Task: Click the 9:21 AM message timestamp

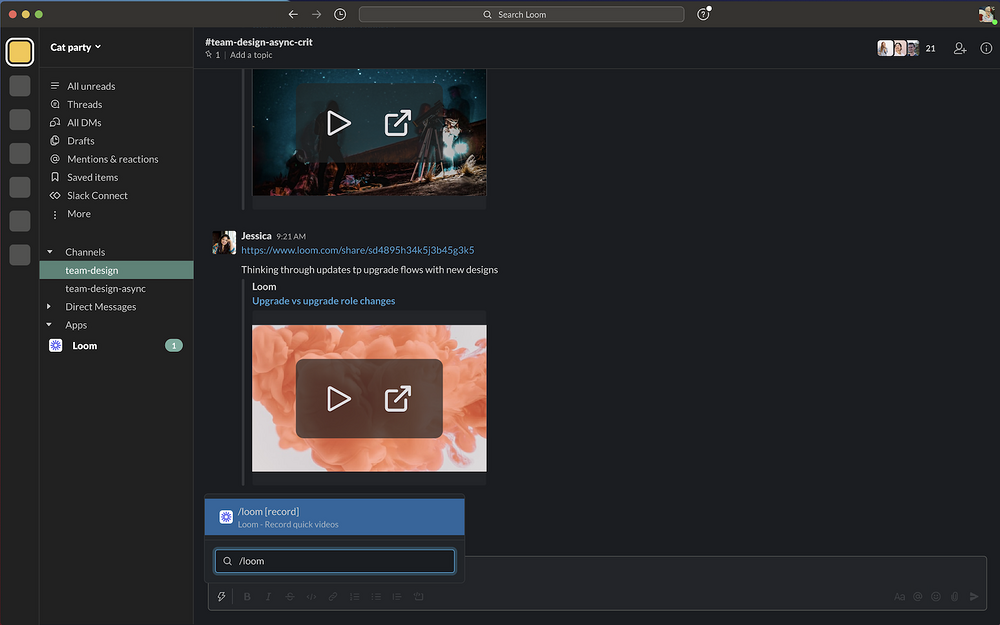Action: [x=291, y=237]
